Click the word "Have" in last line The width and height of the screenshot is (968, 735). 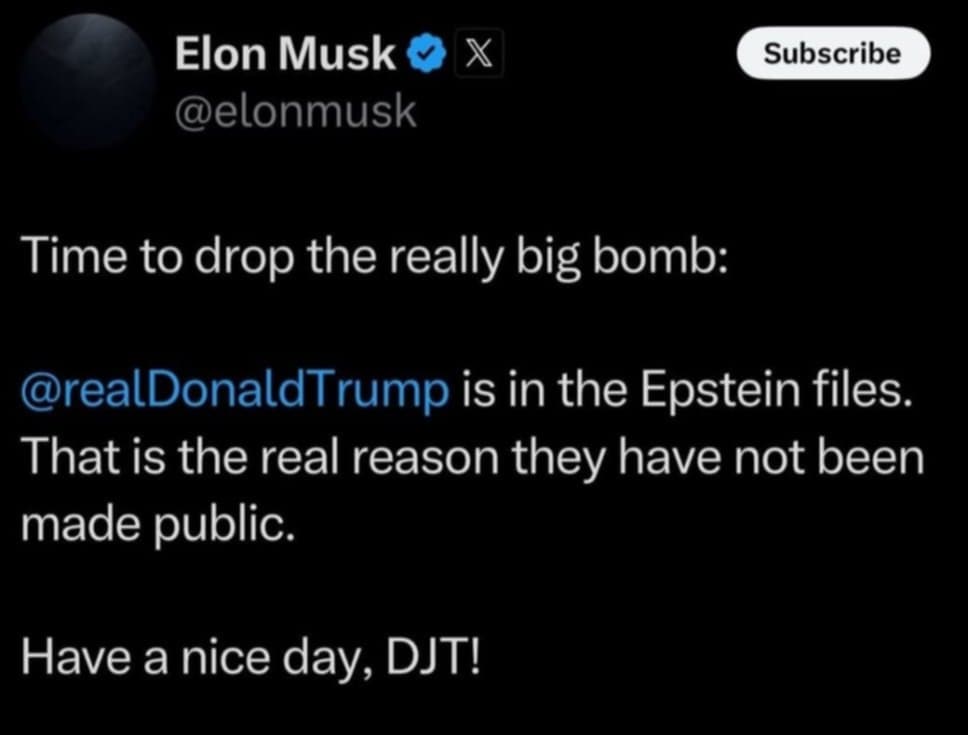pos(75,658)
